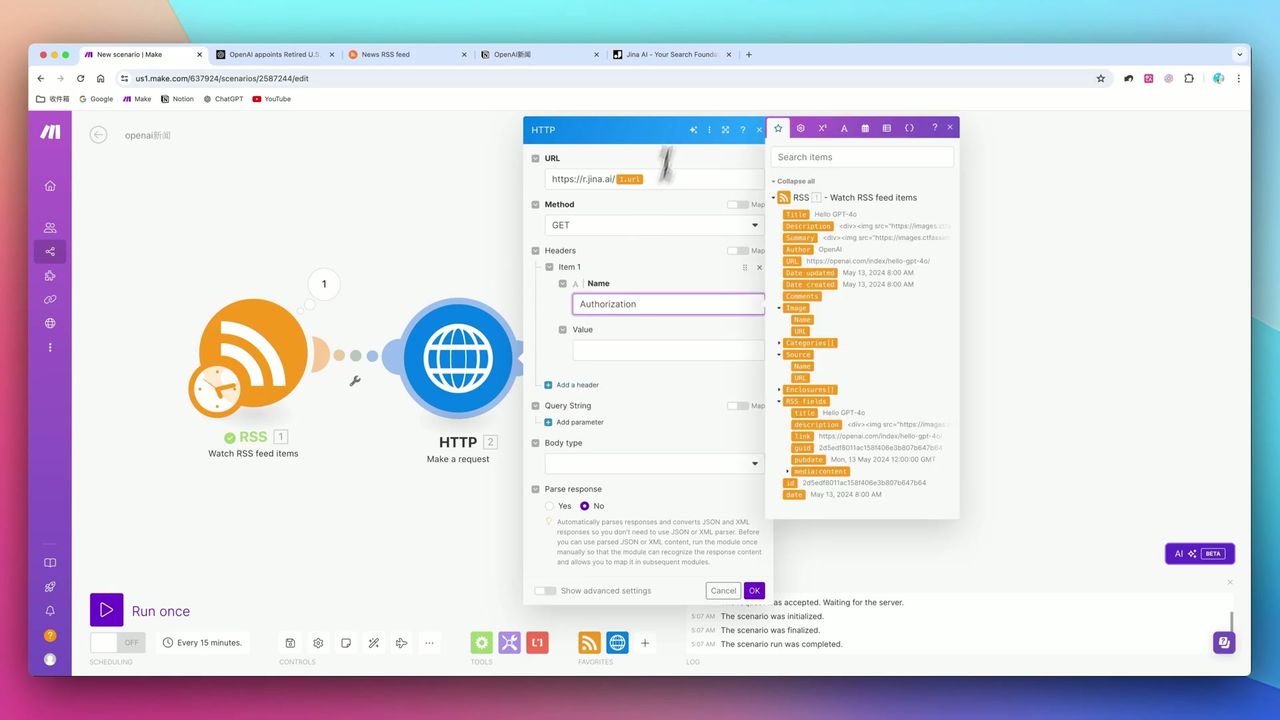The image size is (1280, 720).
Task: Click the purple Tools wrench icon
Action: (x=509, y=643)
